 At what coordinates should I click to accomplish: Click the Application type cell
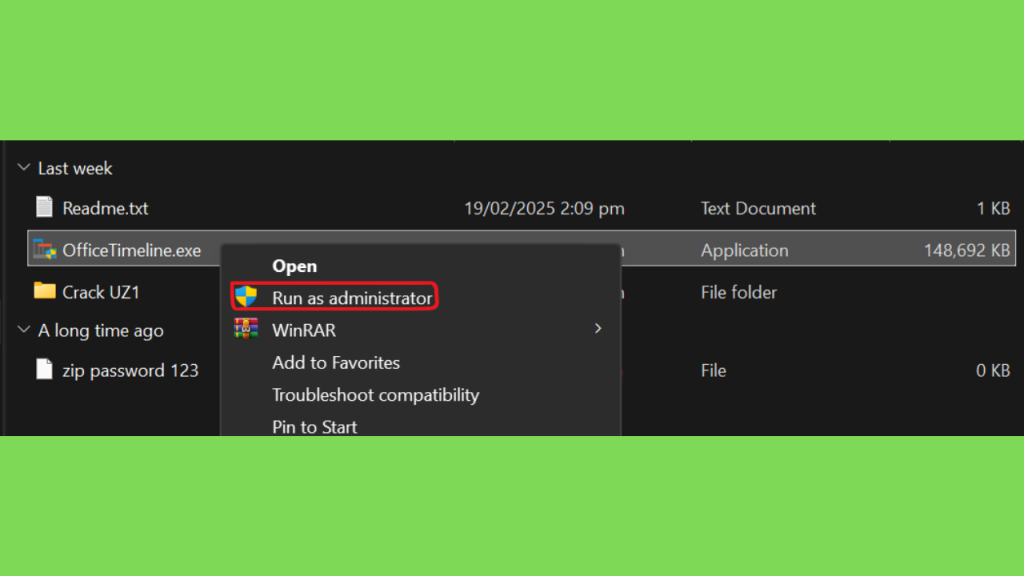pos(744,250)
